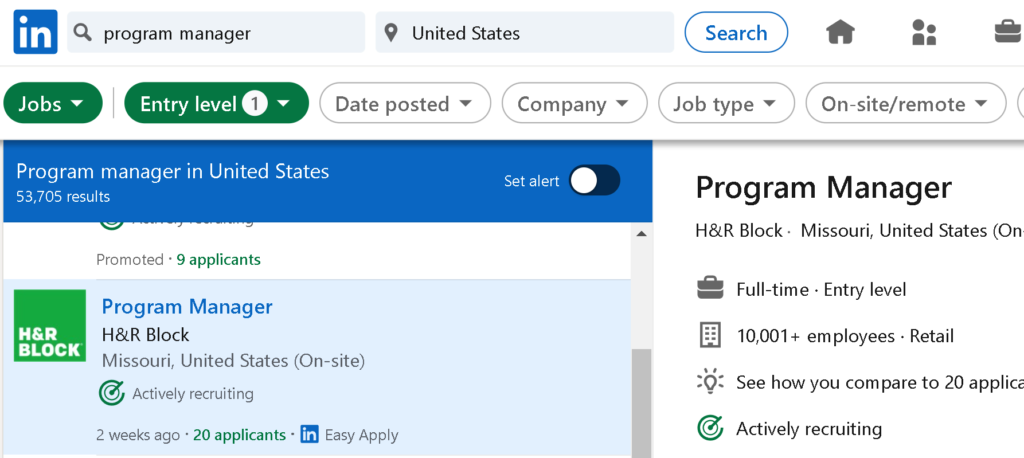Open My Network people icon
Viewport: 1024px width, 458px height.
coord(924,32)
